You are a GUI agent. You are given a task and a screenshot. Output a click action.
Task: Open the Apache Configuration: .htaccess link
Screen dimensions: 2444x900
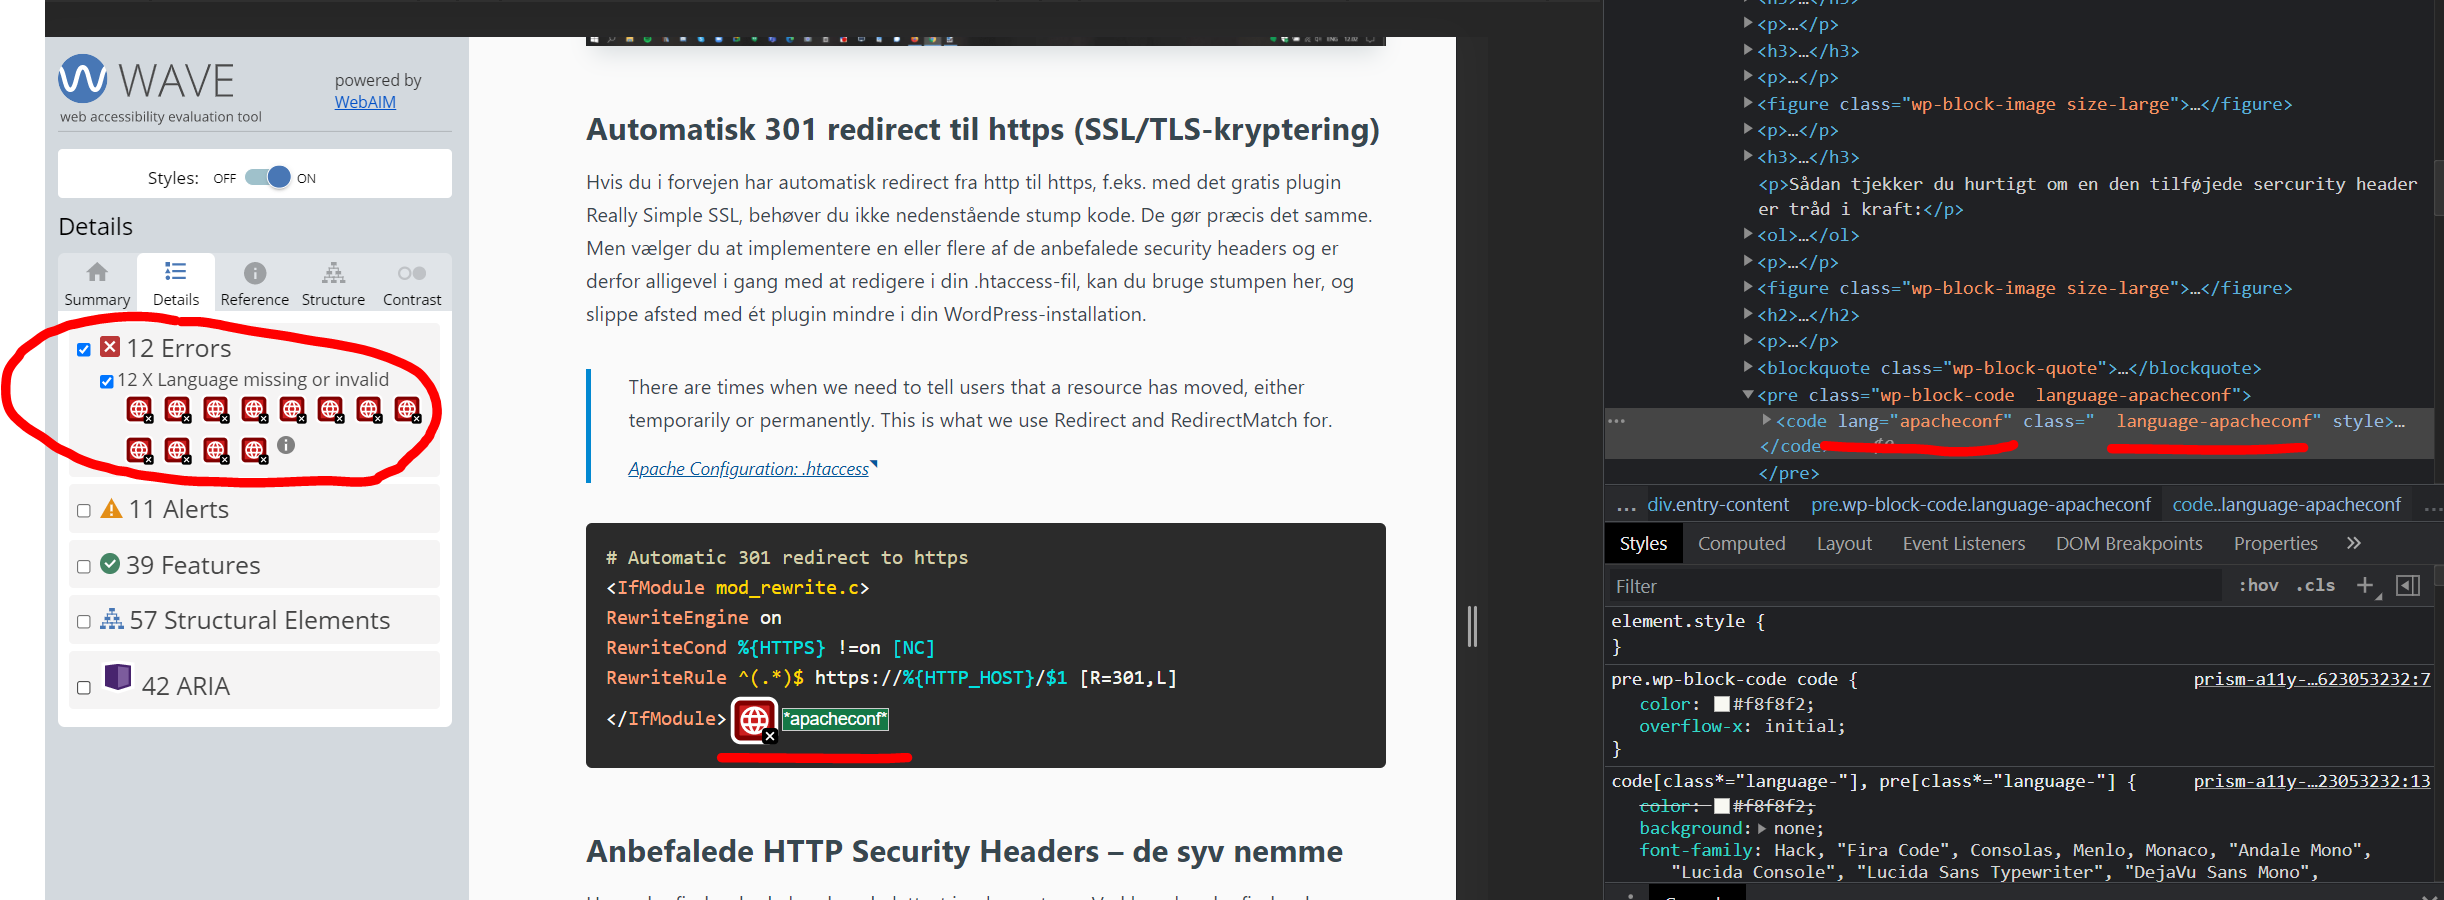(749, 468)
